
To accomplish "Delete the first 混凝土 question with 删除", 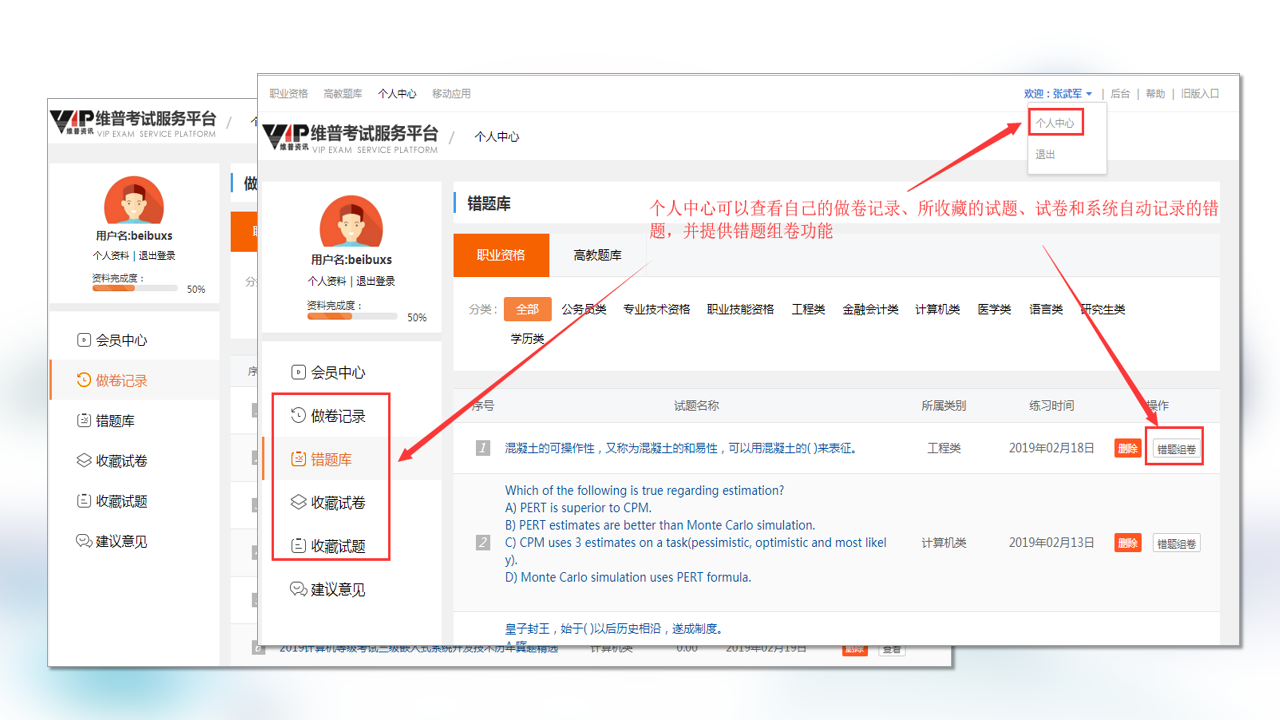I will (1127, 449).
